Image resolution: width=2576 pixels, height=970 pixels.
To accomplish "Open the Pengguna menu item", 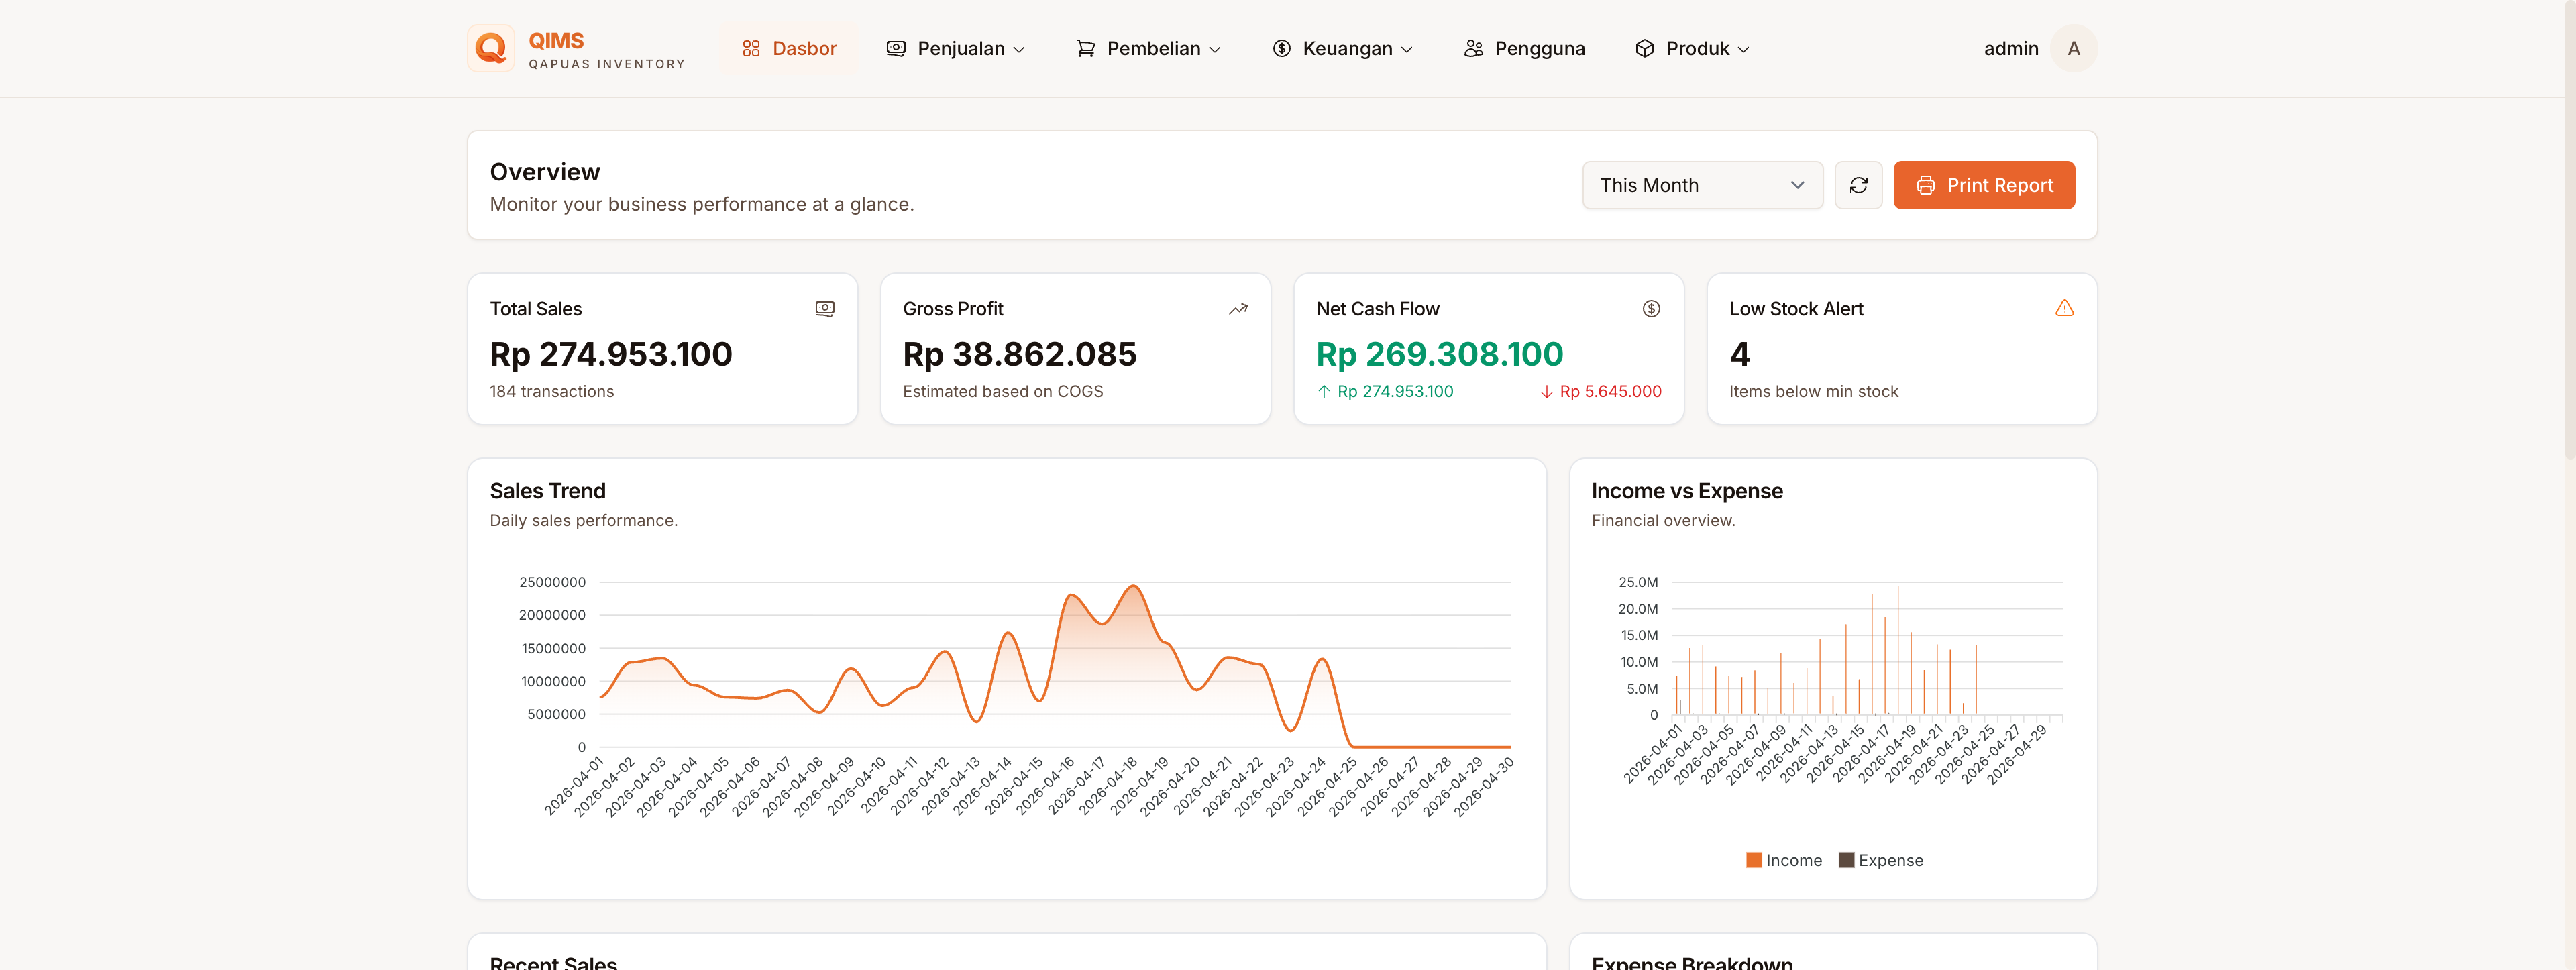I will pyautogui.click(x=1524, y=48).
